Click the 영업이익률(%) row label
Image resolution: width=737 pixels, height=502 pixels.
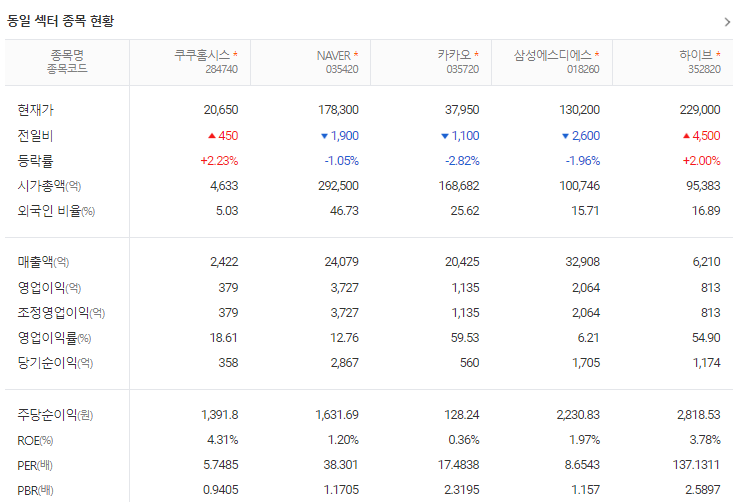[x=54, y=337]
